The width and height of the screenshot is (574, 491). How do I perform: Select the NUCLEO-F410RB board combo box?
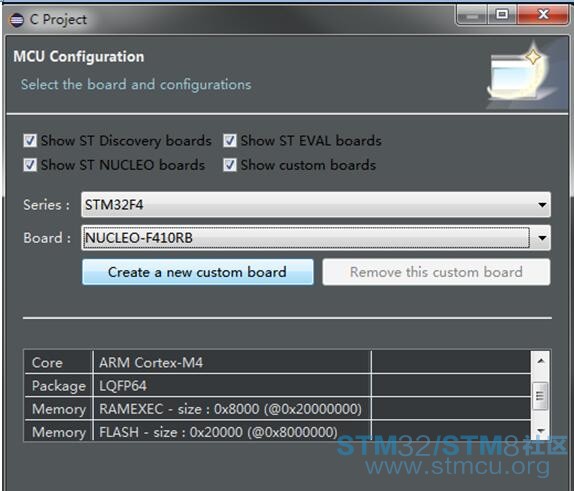tap(316, 238)
